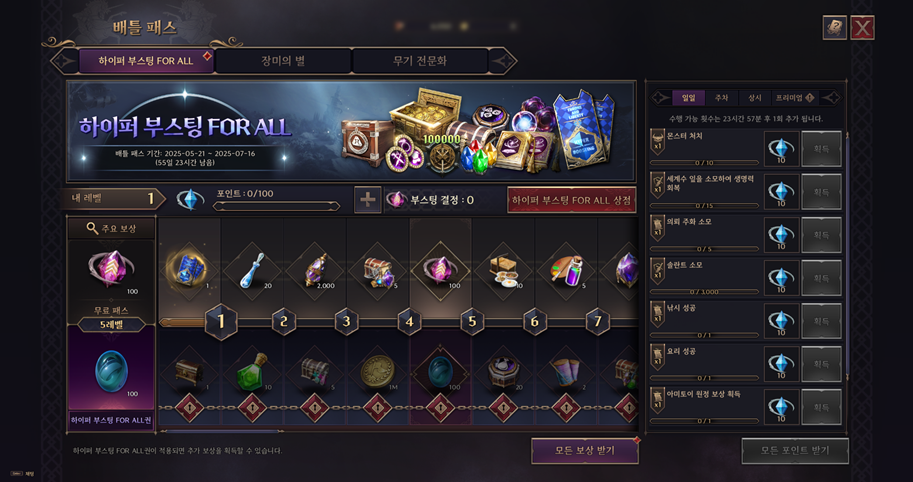This screenshot has width=913, height=482.
Task: Click the reward track horizontal scrollbar
Action: (221, 431)
